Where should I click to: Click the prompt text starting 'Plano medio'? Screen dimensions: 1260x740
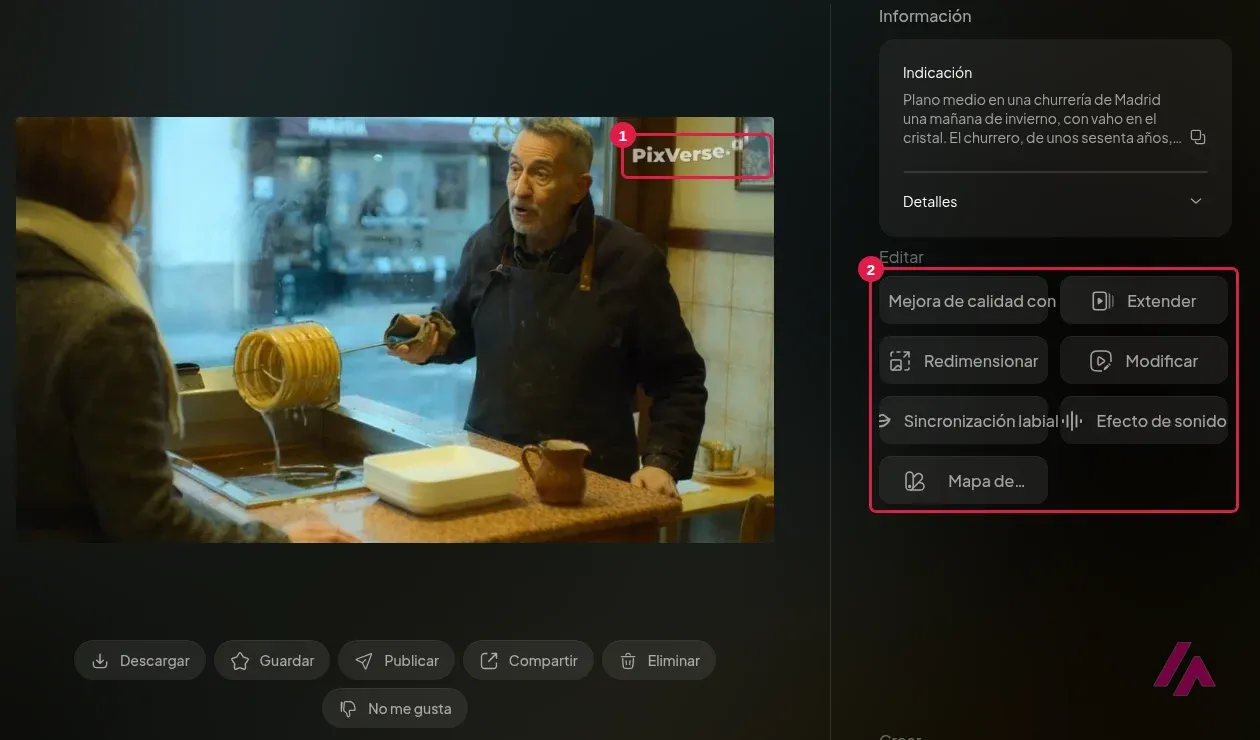1042,119
